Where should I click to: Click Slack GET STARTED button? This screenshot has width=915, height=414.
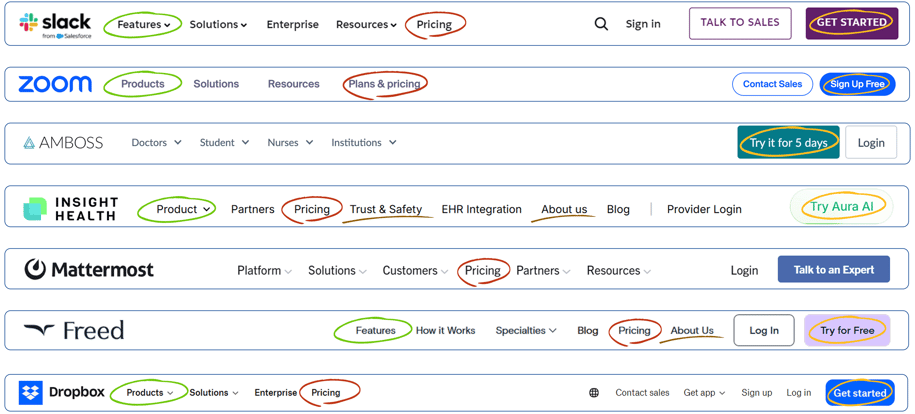pos(852,23)
